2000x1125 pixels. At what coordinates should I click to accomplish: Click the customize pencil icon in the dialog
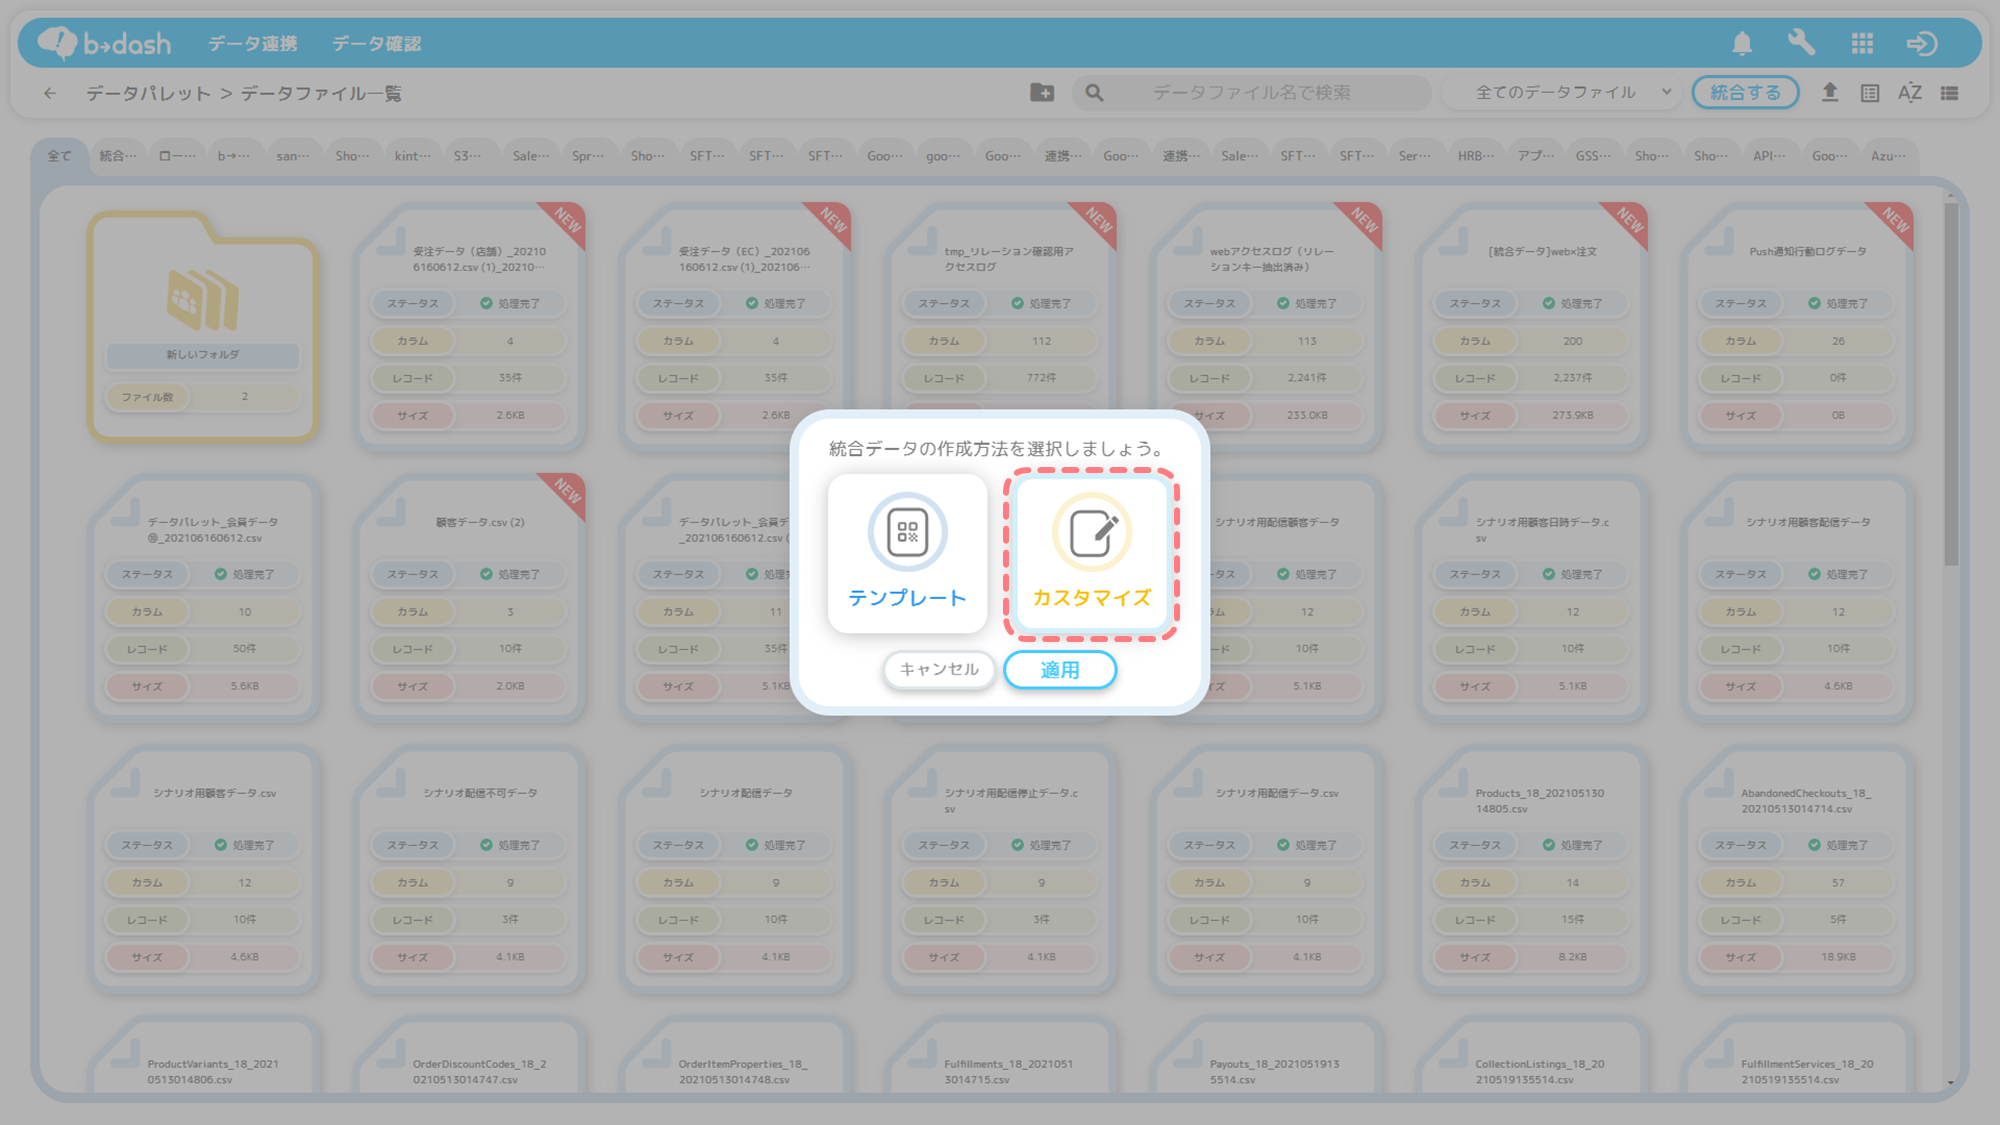tap(1092, 531)
